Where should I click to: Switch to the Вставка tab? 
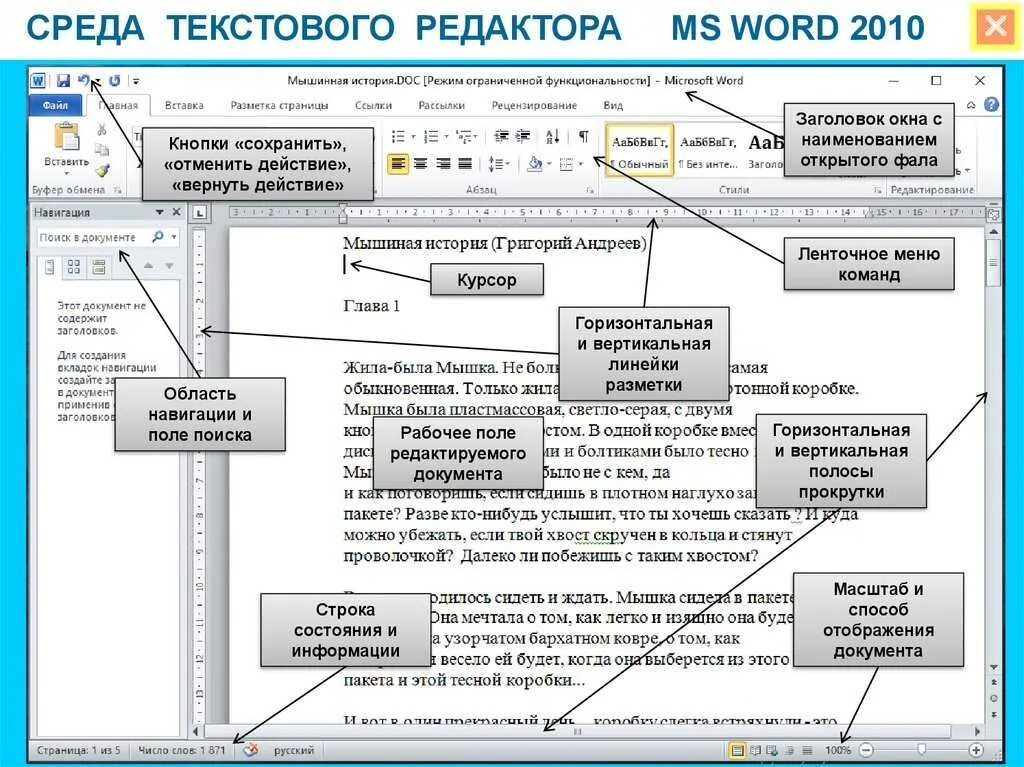click(x=184, y=105)
